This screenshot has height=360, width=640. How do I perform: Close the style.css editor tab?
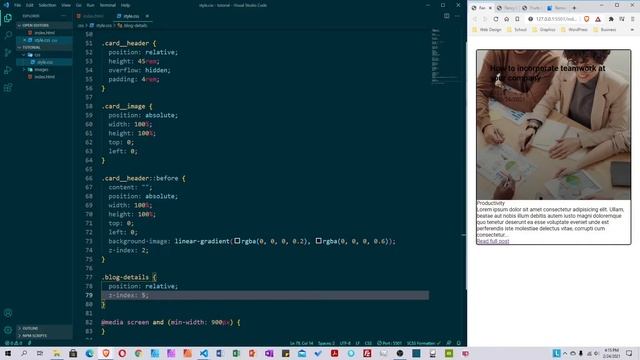tap(147, 16)
